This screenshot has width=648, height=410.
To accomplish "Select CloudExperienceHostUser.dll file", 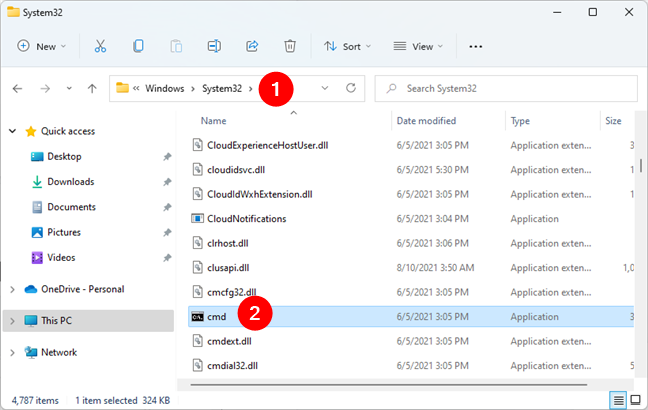I will click(x=267, y=145).
